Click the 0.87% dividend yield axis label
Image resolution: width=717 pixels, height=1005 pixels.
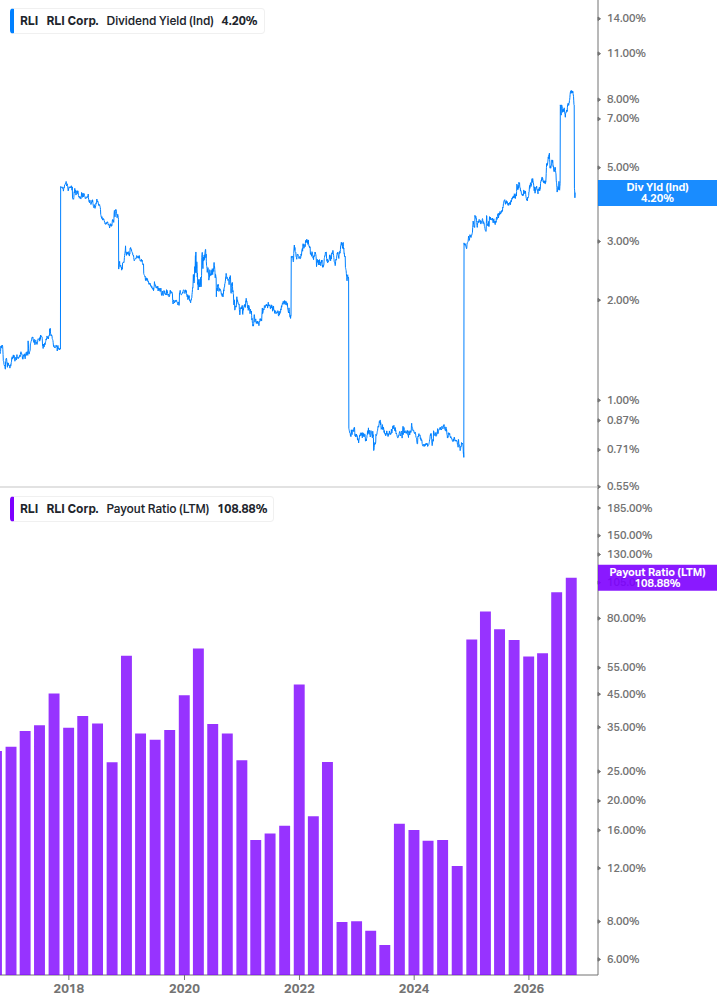pos(623,420)
